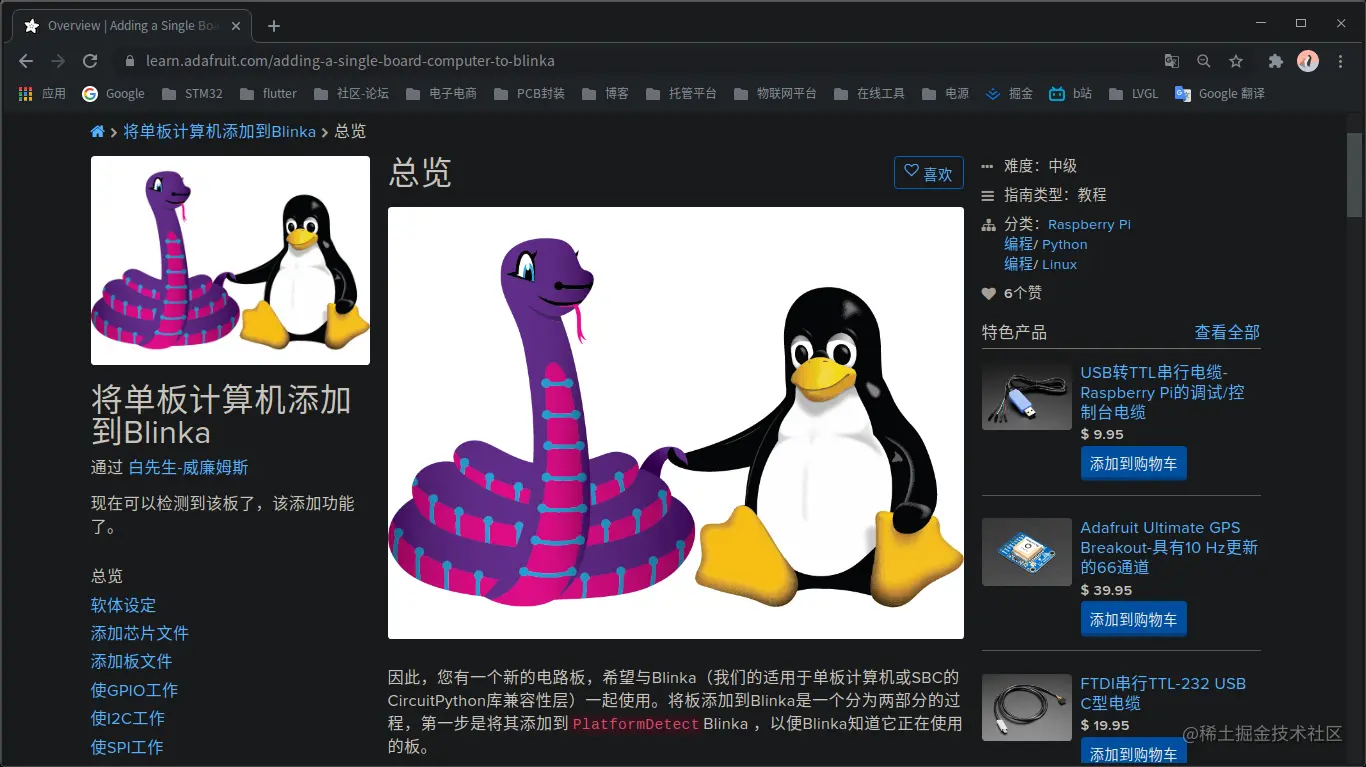
Task: Open Chrome three-dot menu
Action: (1341, 61)
